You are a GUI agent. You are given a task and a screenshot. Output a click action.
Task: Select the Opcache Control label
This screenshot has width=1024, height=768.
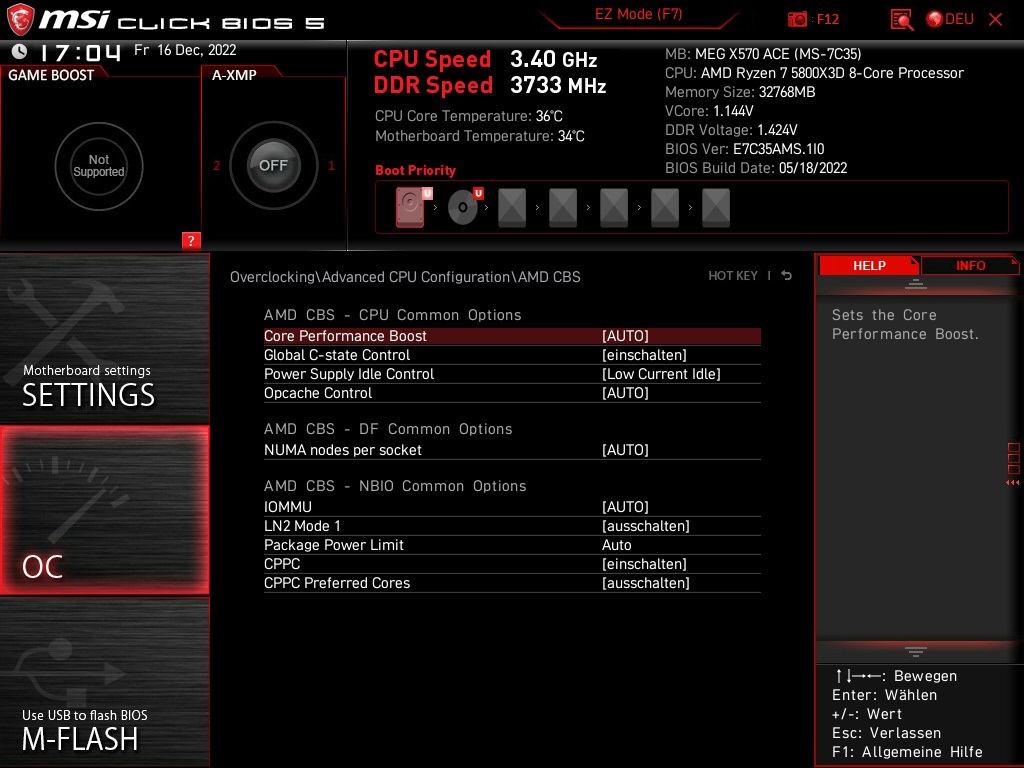[x=318, y=392]
